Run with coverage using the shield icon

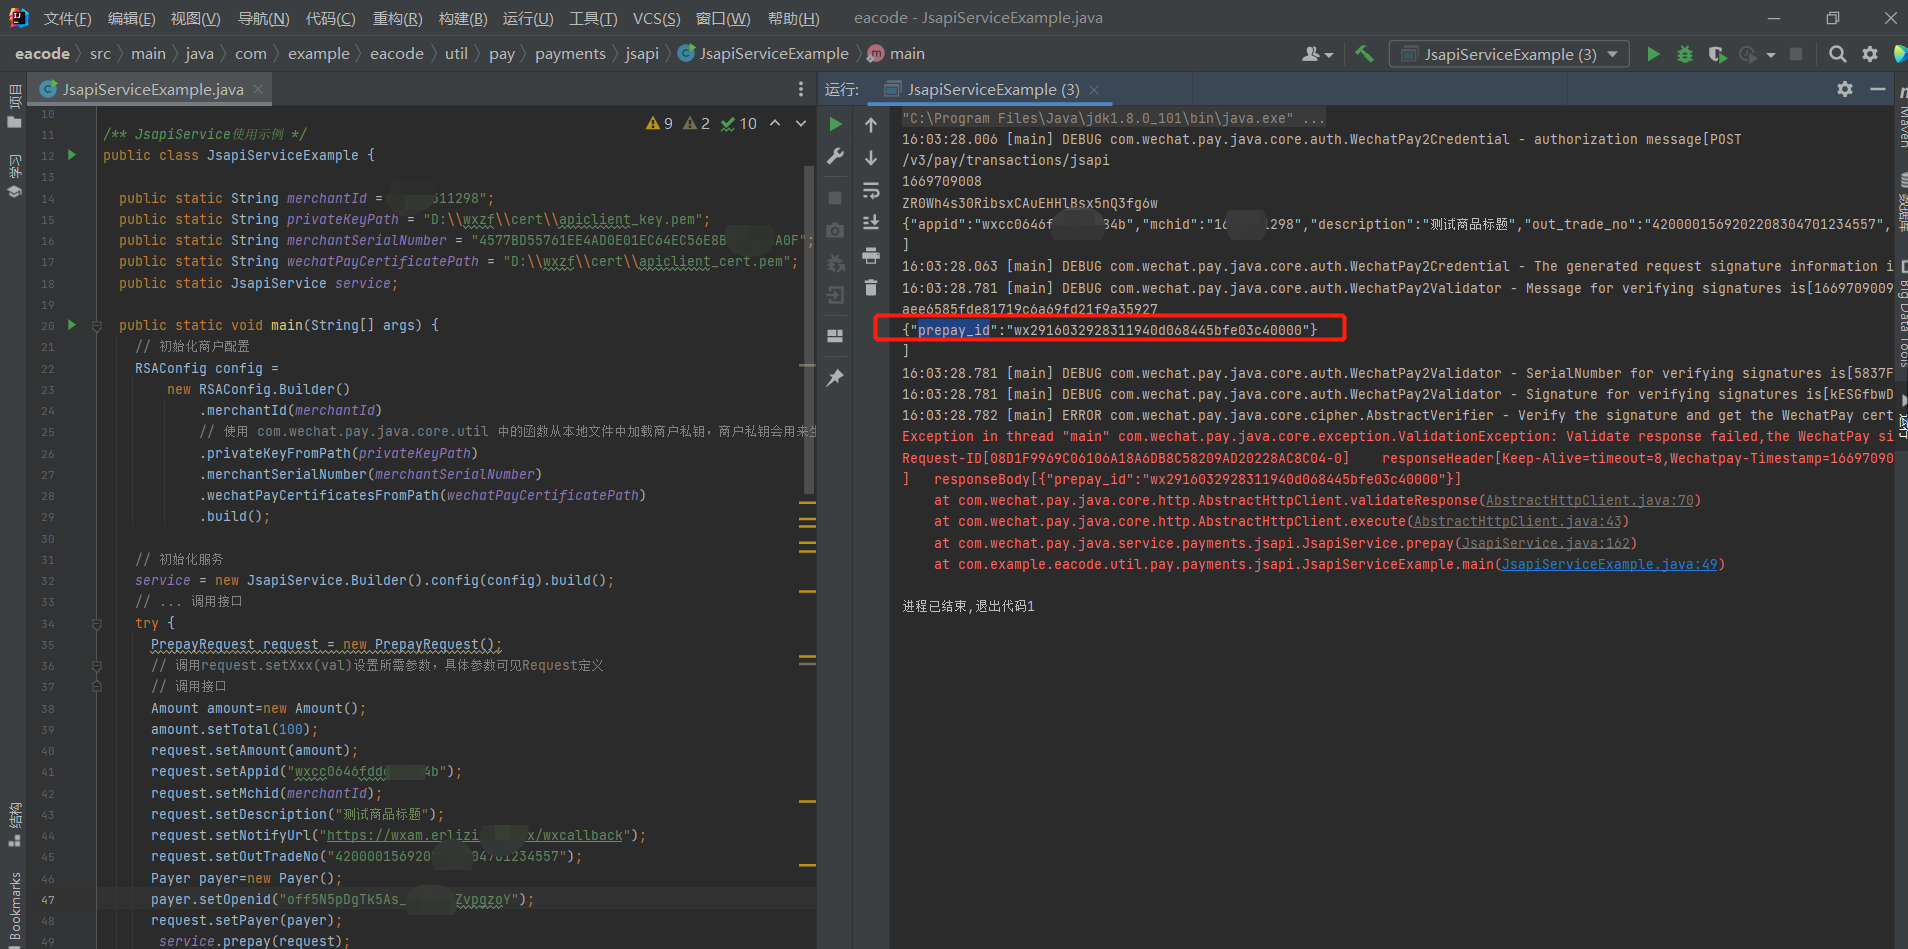point(1719,54)
